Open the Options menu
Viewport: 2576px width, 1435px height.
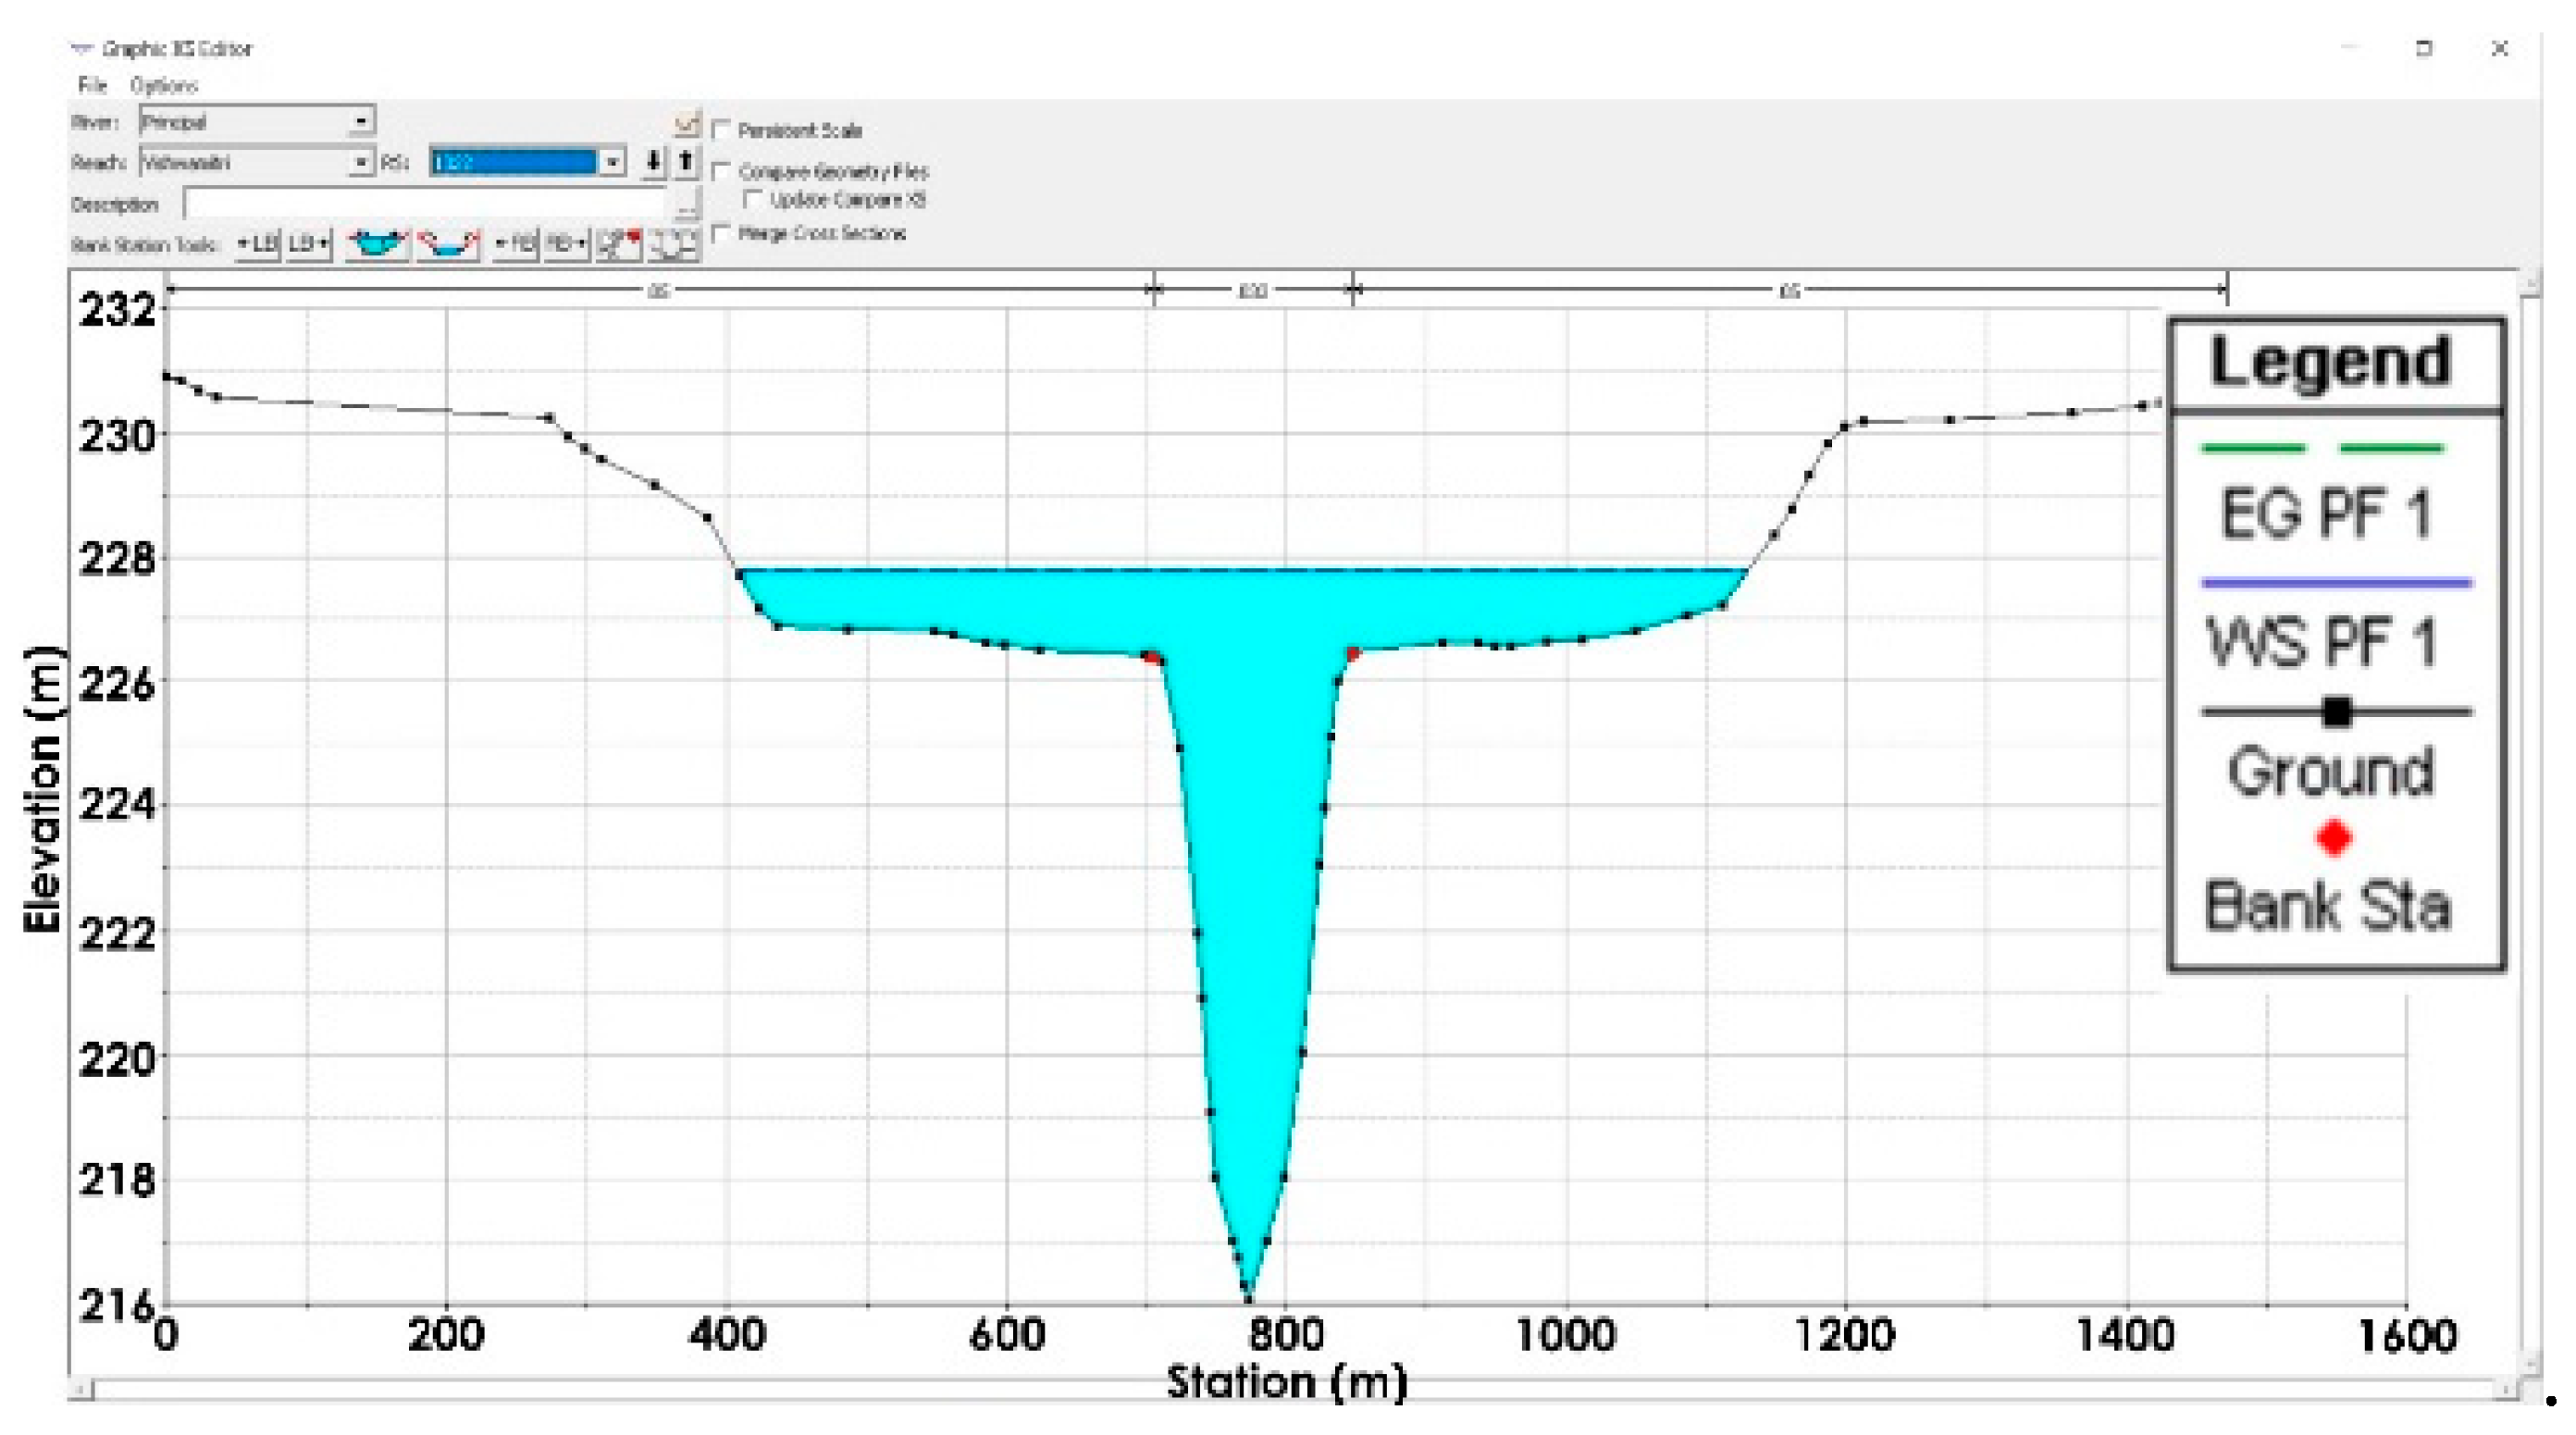tap(162, 85)
